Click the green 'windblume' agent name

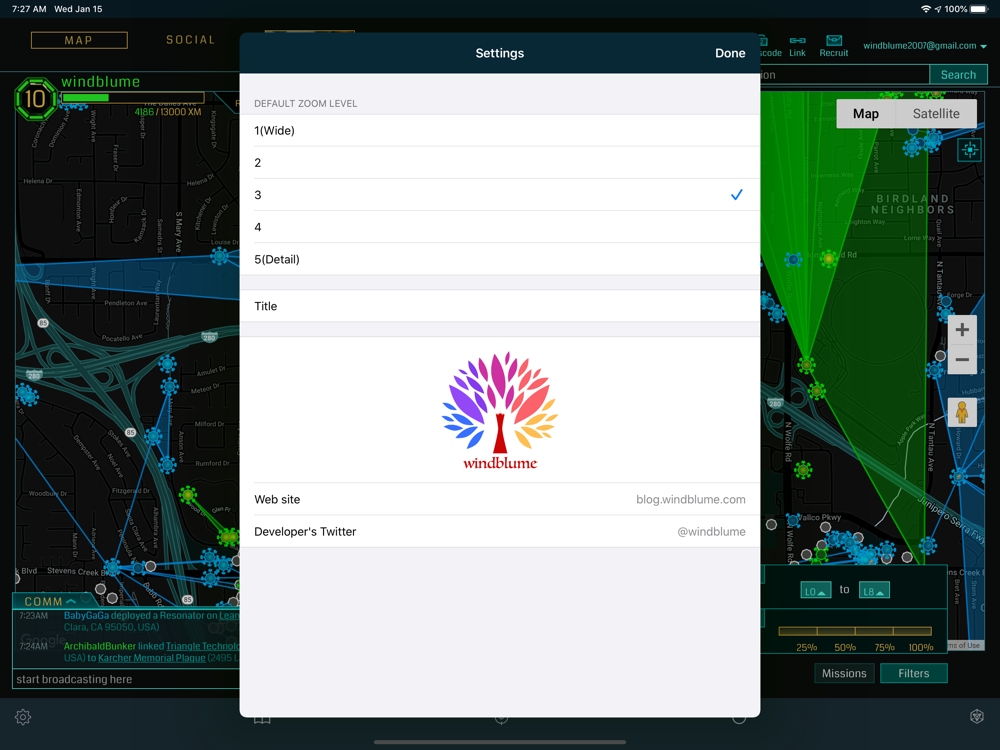tap(101, 82)
